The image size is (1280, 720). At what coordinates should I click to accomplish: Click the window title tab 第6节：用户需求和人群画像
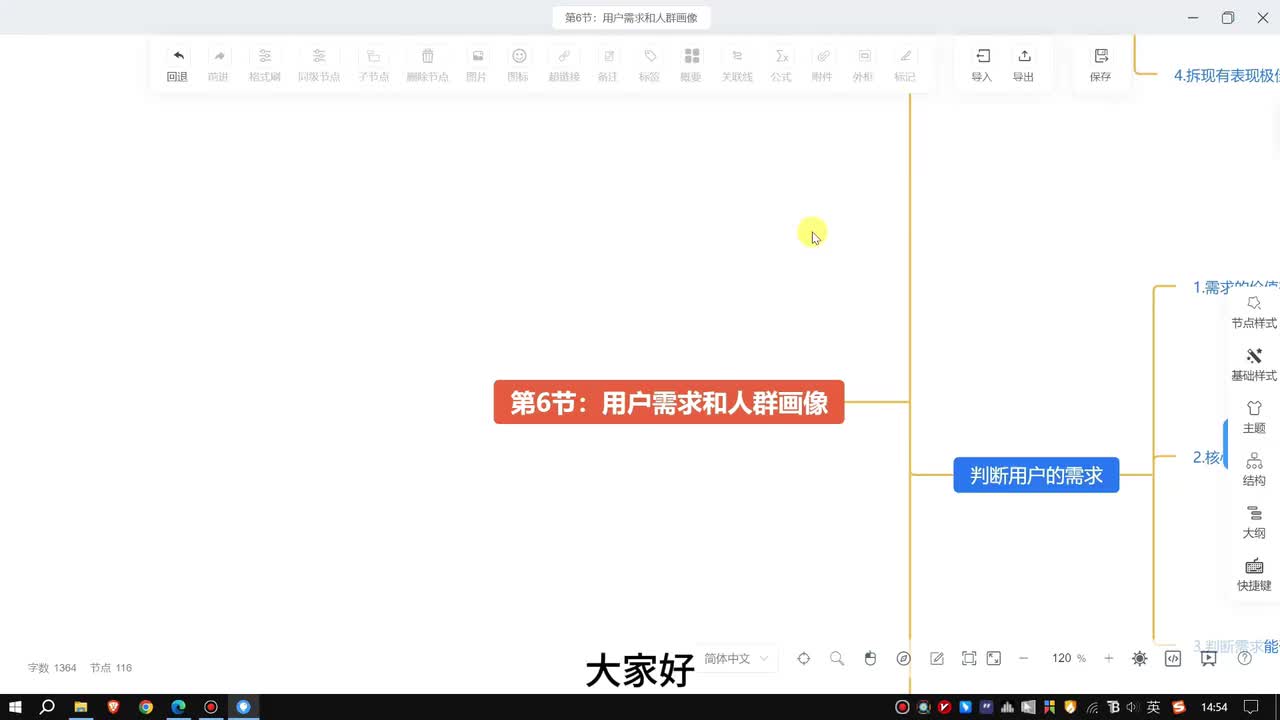[x=631, y=18]
